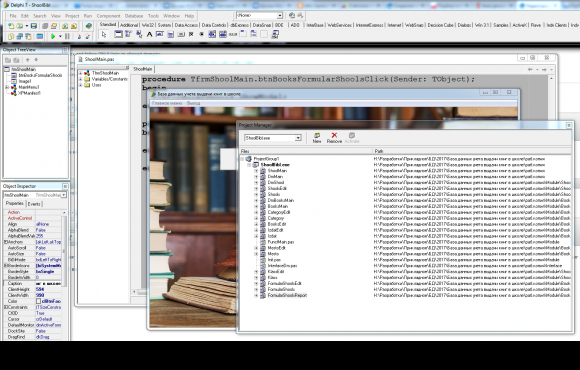580x370 pixels.
Task: Click Remove red X in Project Manager
Action: [334, 138]
